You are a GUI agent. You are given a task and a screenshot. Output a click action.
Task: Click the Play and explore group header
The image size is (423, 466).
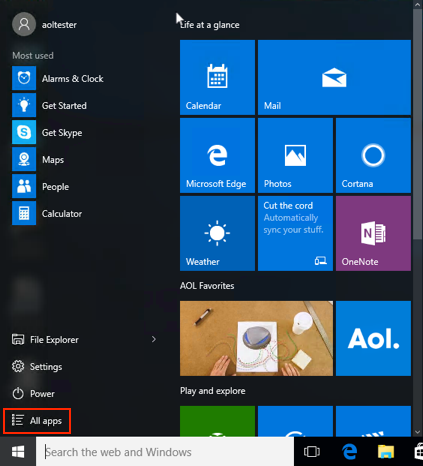pyautogui.click(x=213, y=391)
